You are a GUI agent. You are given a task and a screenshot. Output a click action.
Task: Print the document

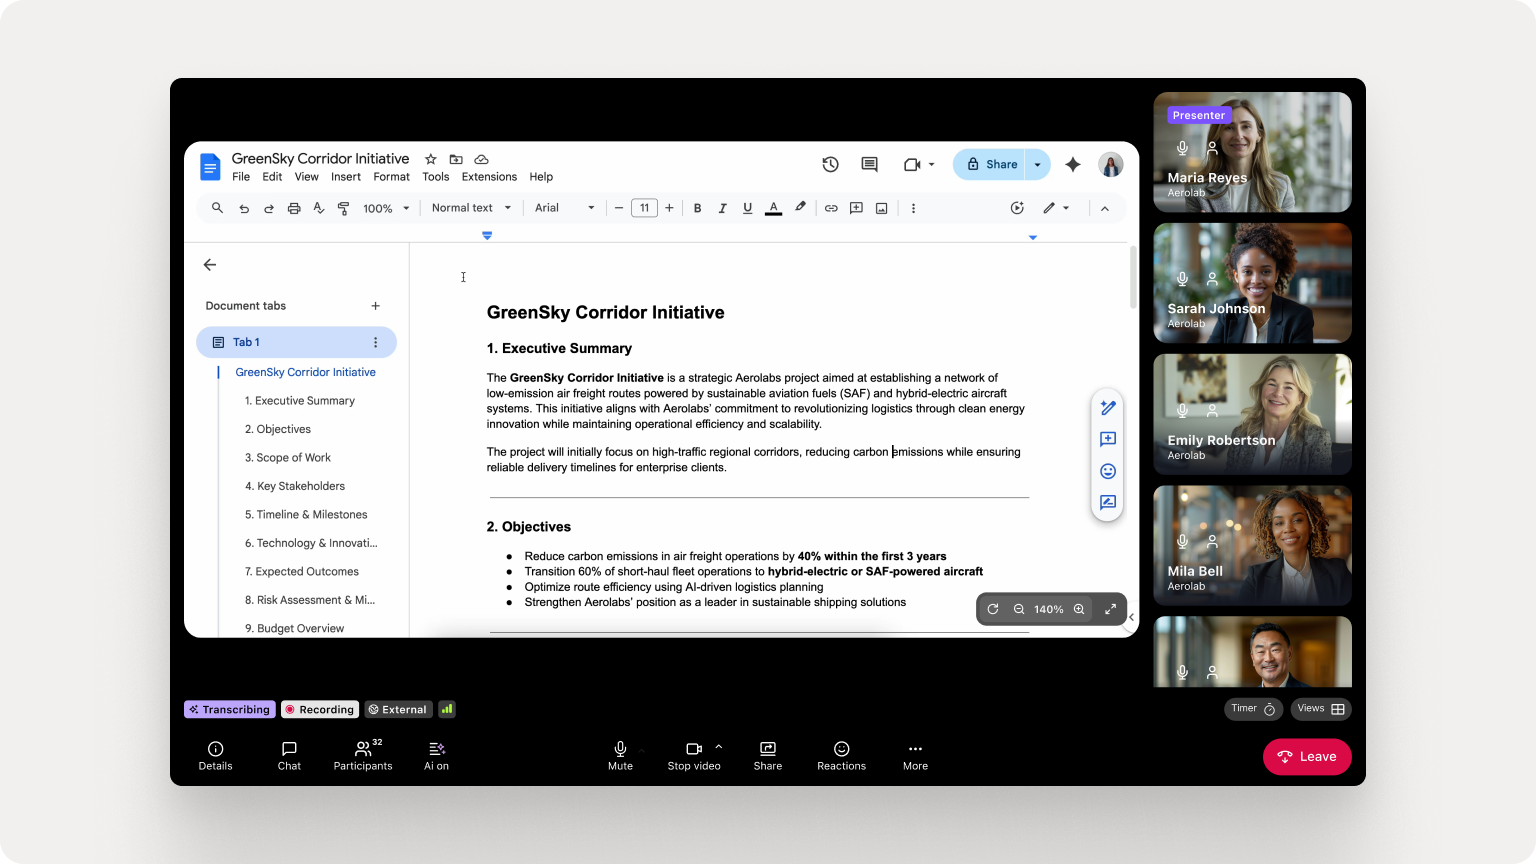(294, 208)
